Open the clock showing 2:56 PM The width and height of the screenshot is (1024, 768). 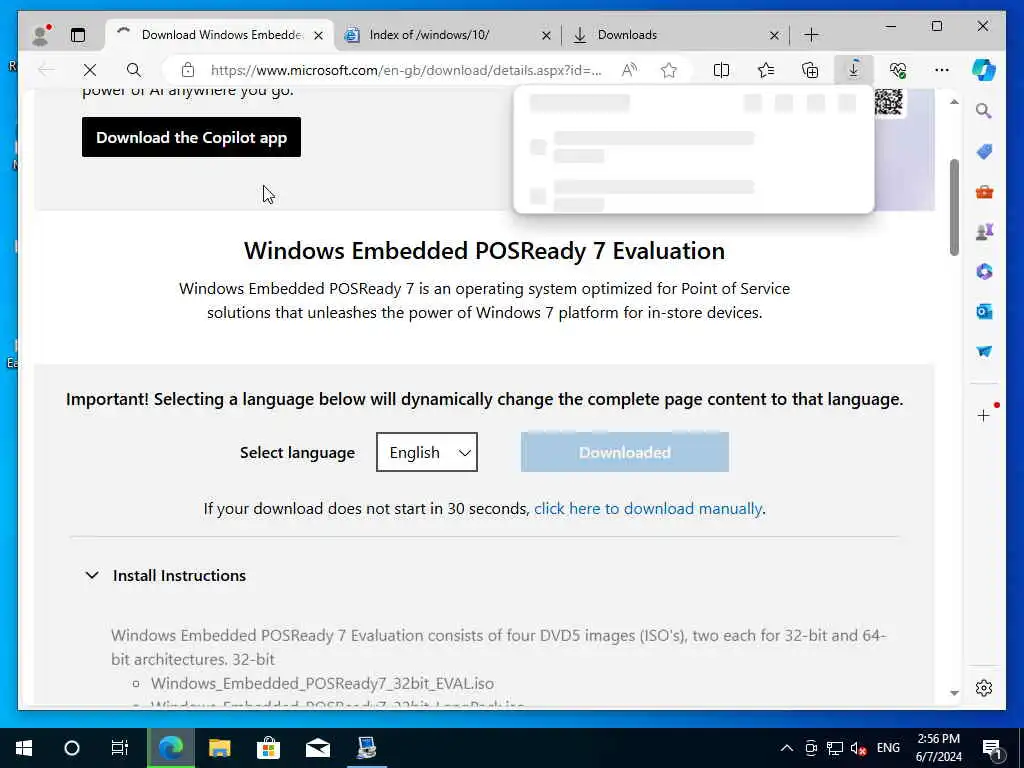pos(938,748)
